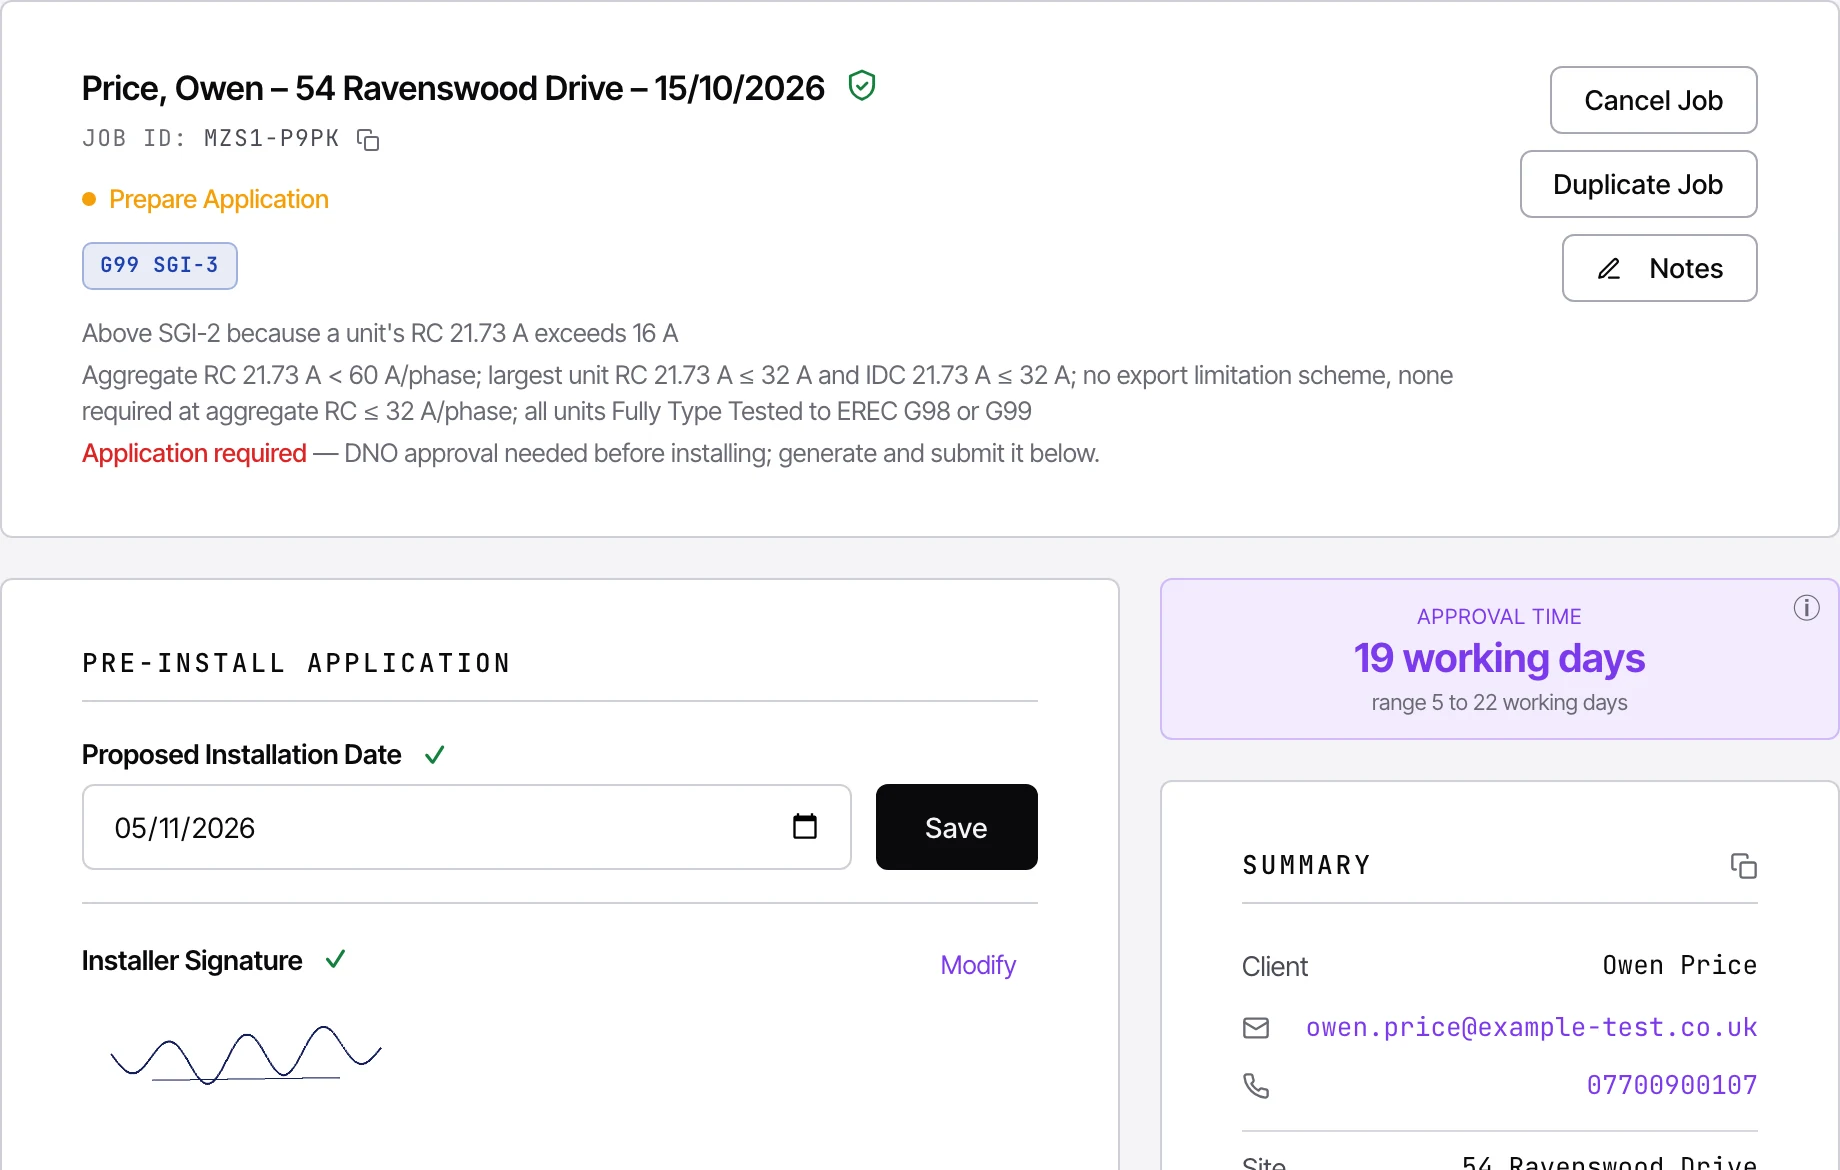Open the calendar date picker icon
Screen dimensions: 1840x1170
805,826
